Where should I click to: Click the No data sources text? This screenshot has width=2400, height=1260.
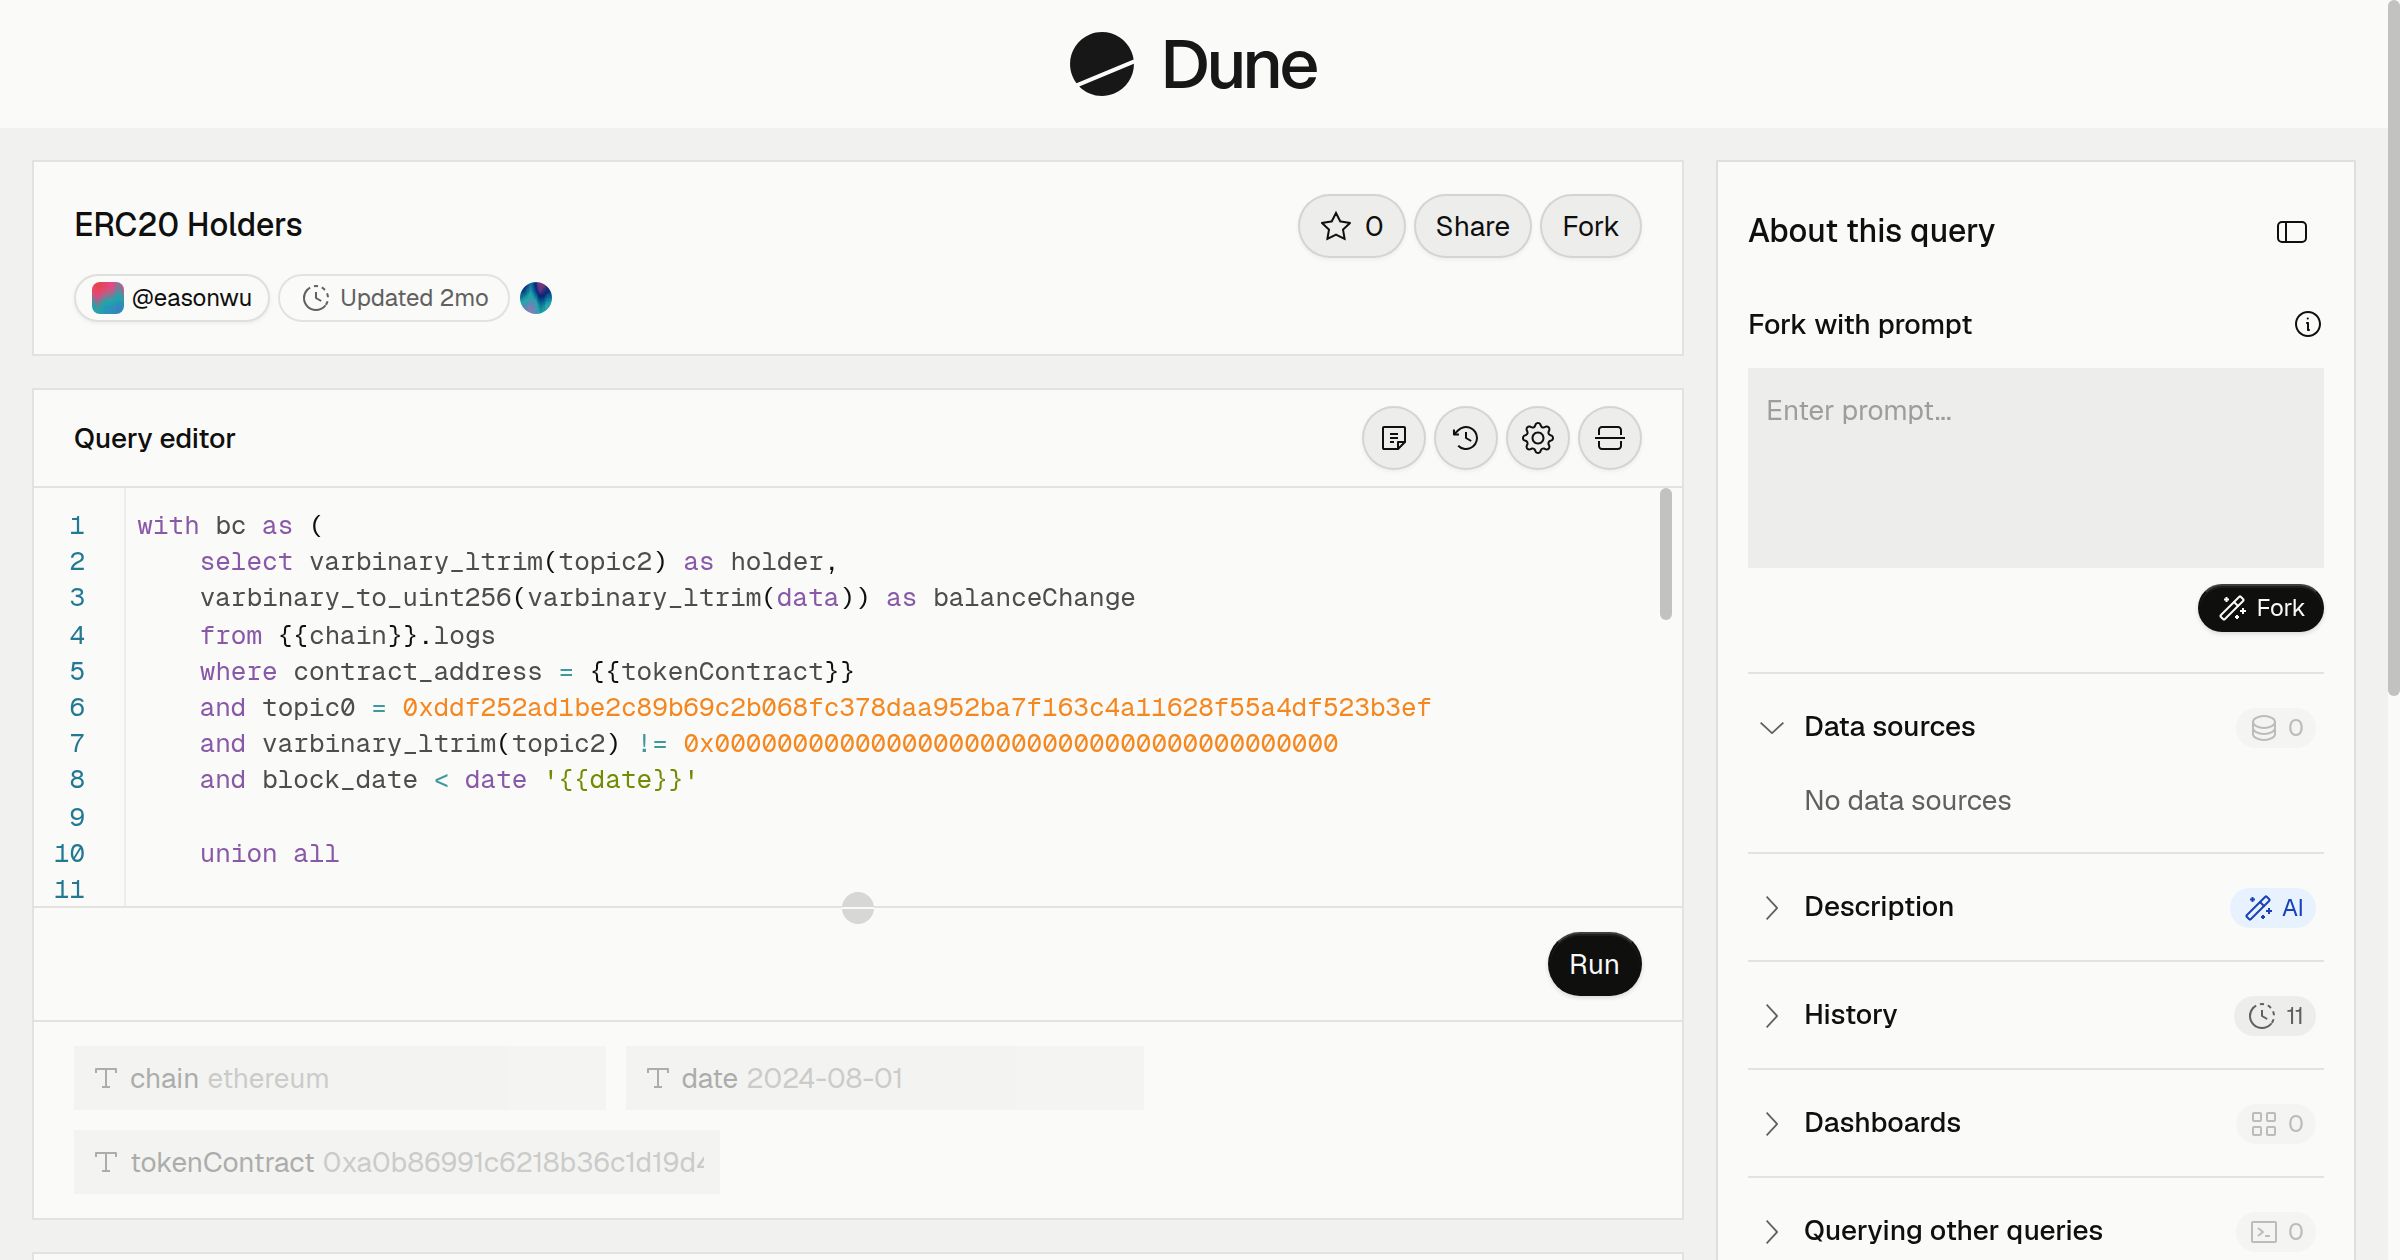click(1907, 800)
